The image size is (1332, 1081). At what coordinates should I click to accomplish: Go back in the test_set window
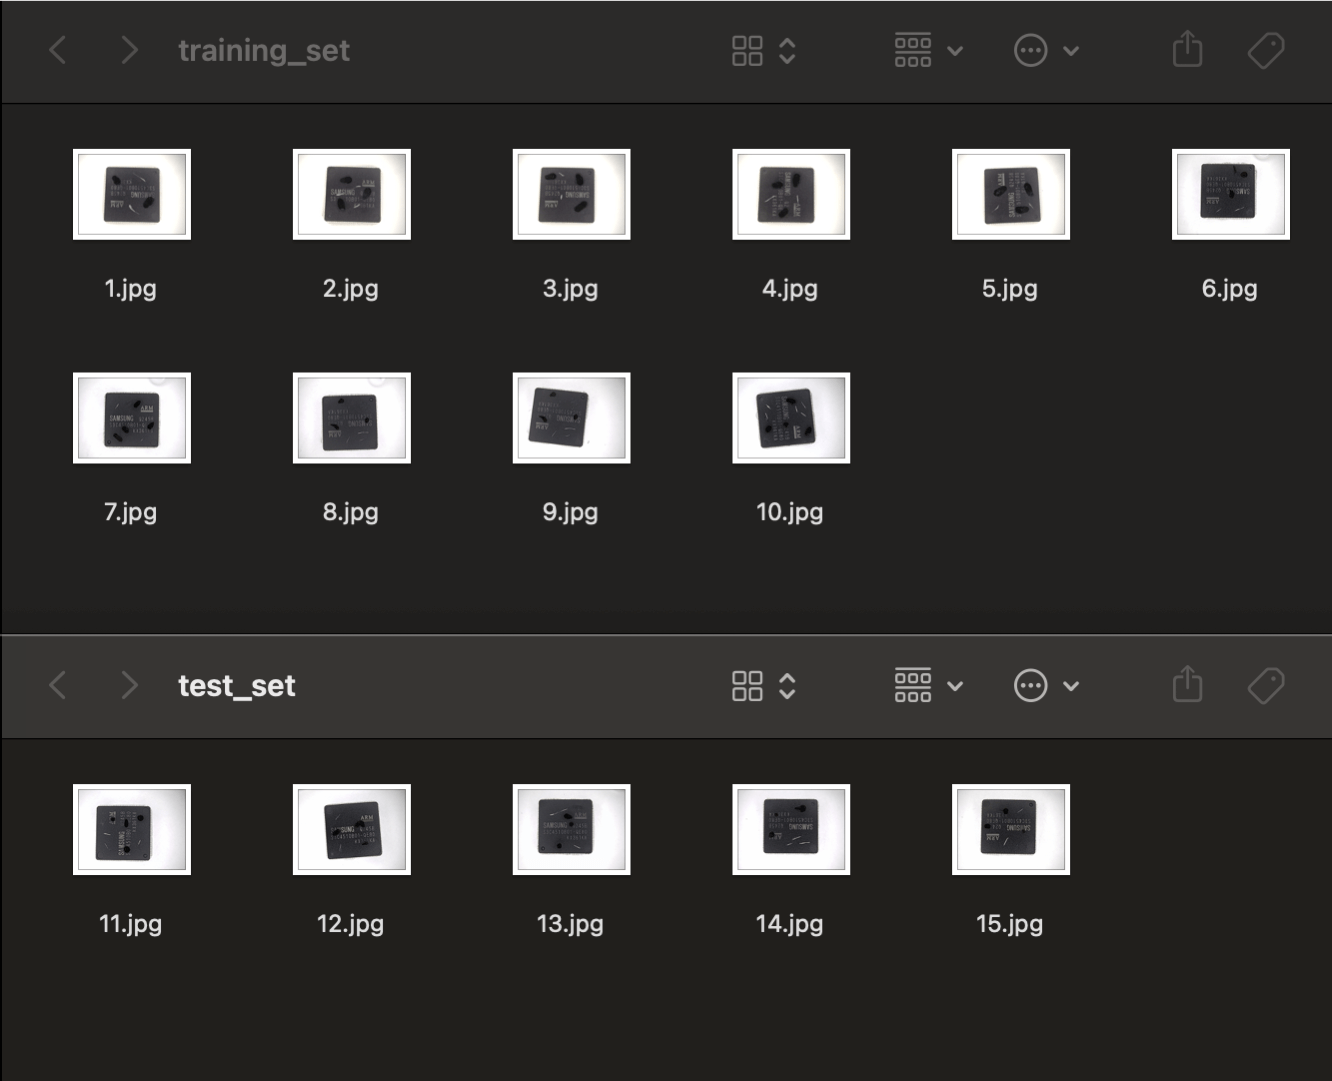pos(58,686)
